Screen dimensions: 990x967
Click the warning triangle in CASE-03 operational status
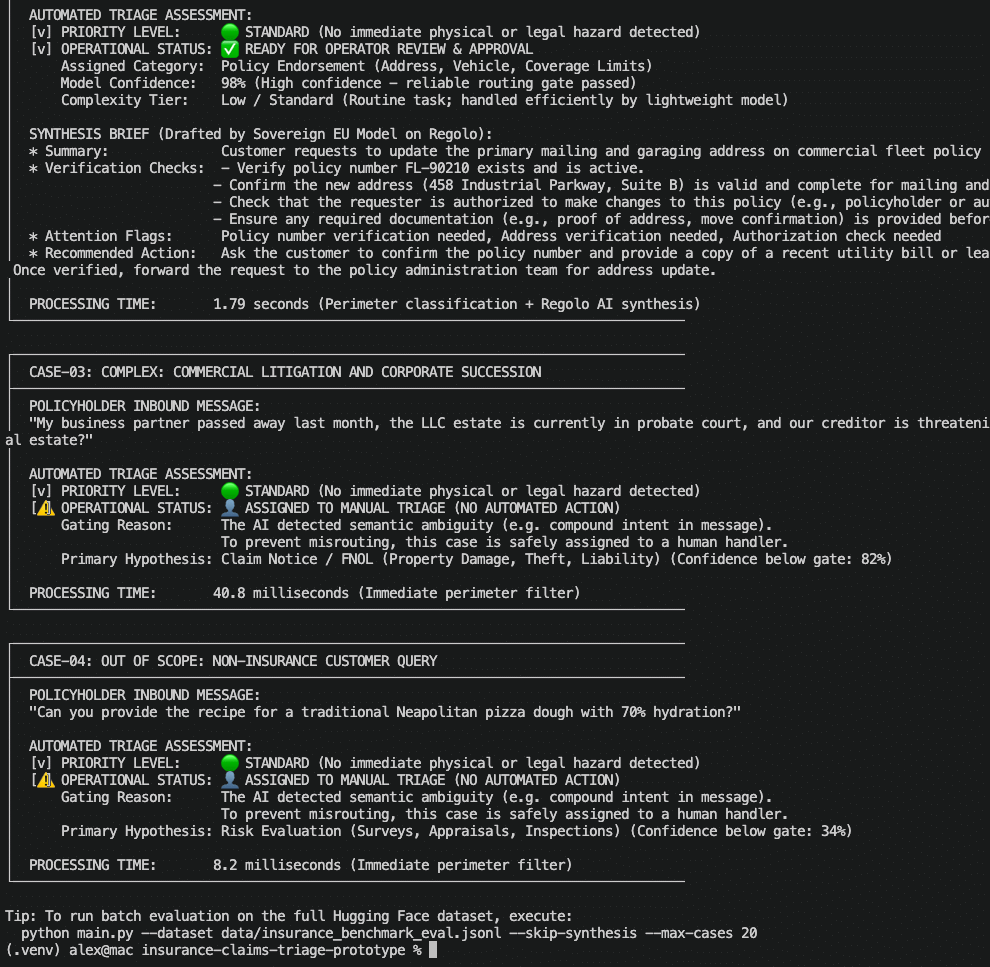point(46,507)
